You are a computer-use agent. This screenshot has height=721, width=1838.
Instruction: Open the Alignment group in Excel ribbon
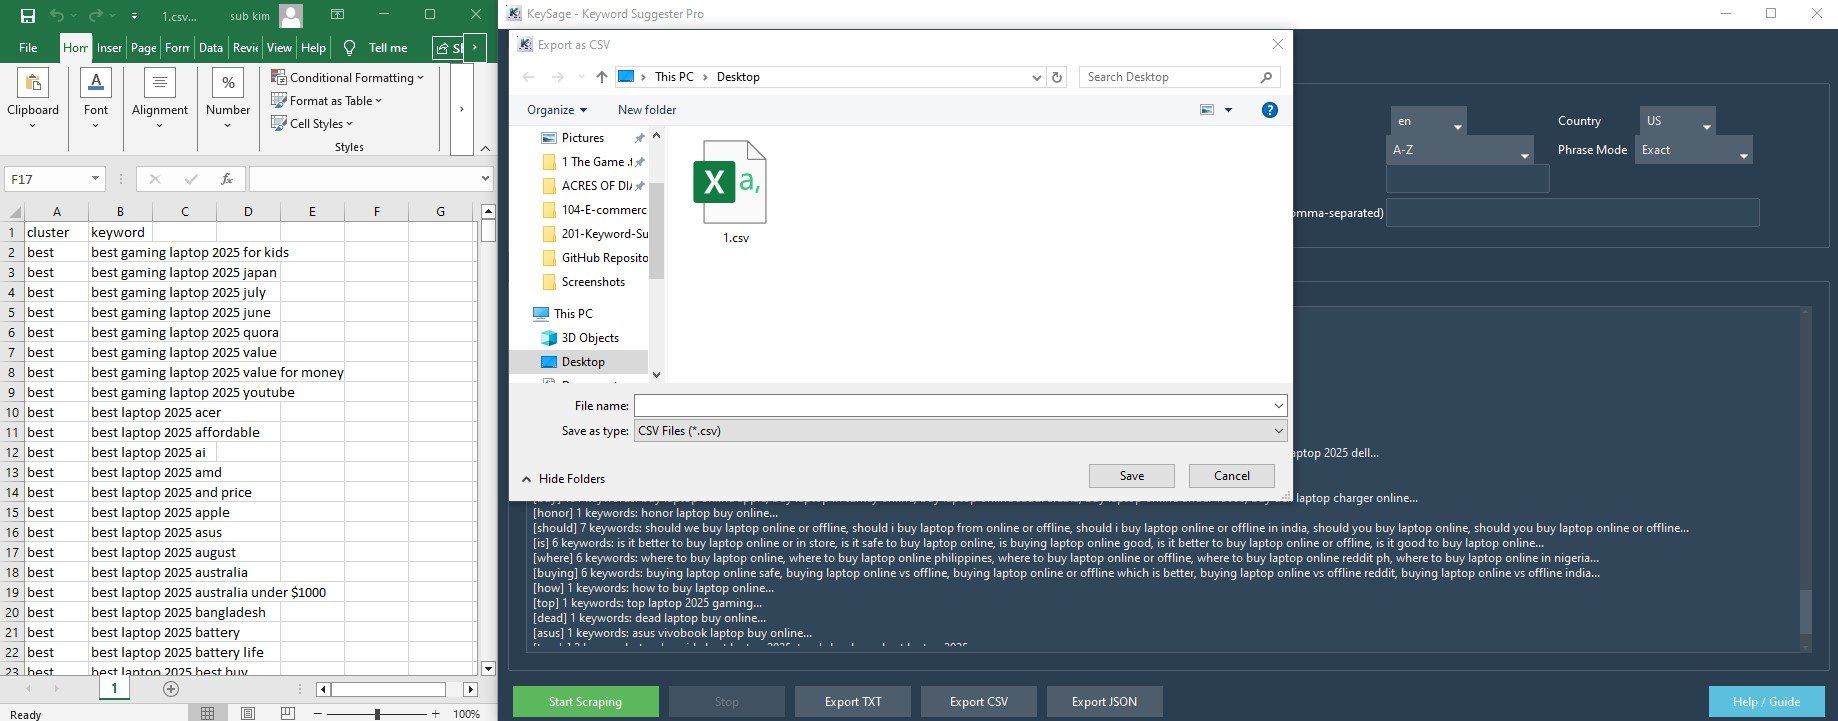pos(160,100)
